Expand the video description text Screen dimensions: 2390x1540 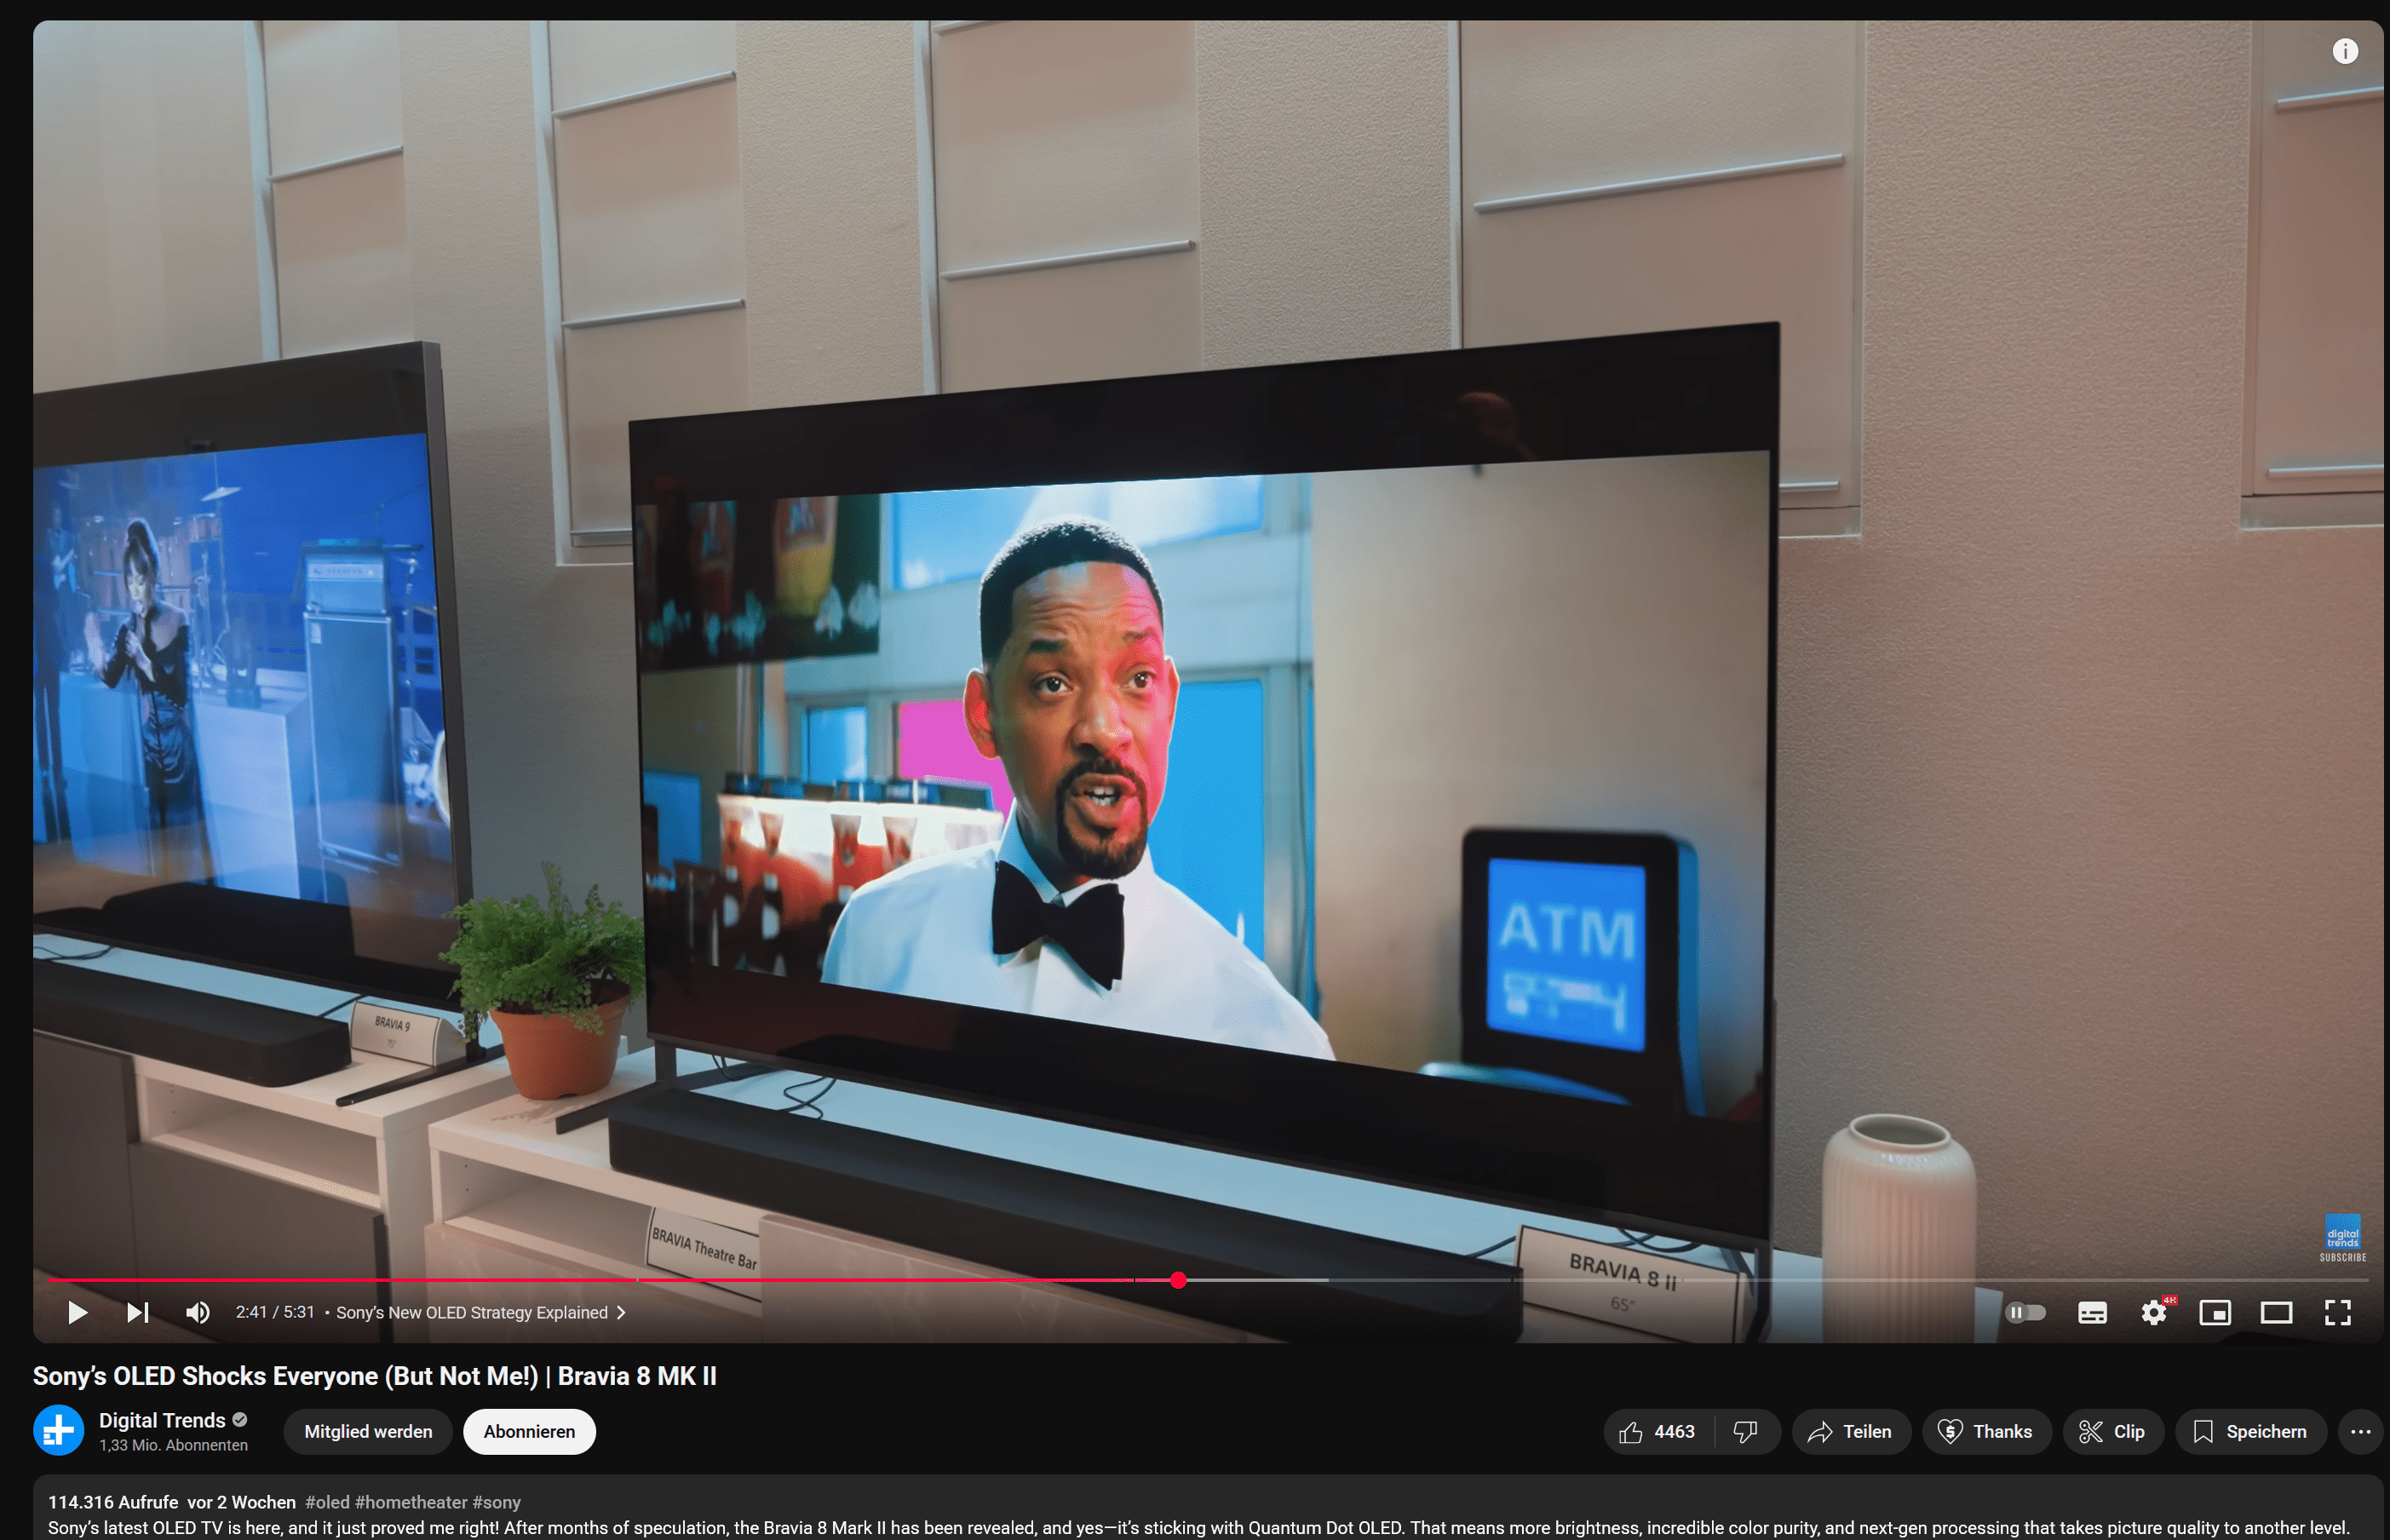[1198, 1528]
